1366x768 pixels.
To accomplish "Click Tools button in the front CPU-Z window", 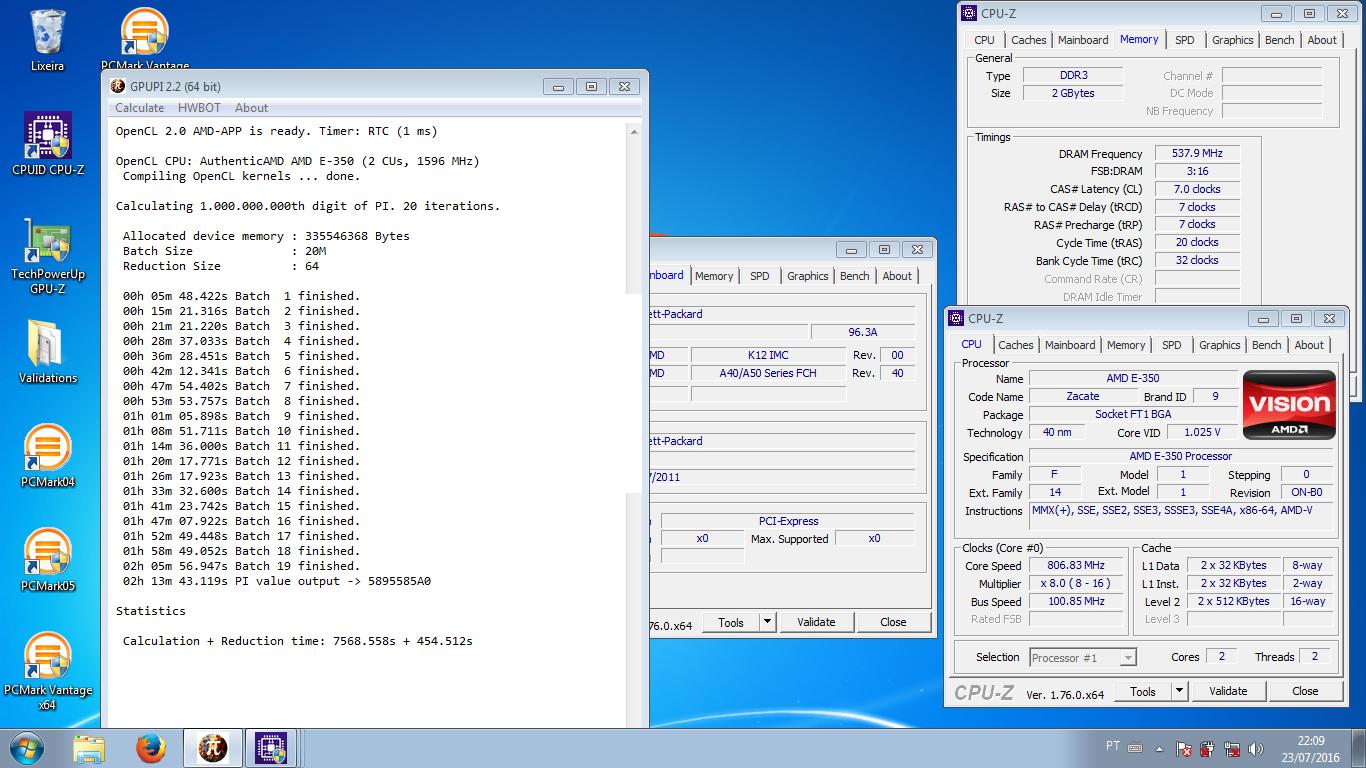I will tap(1142, 691).
